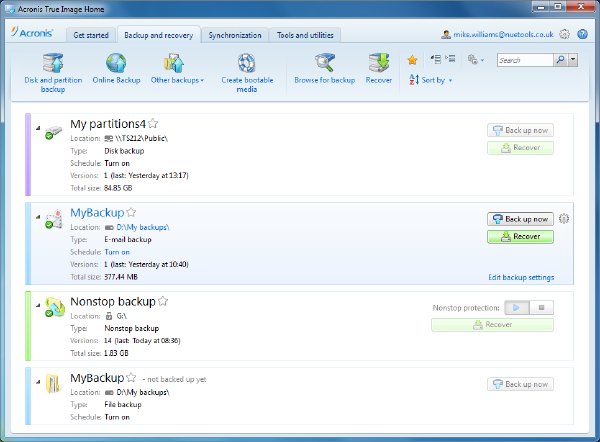Toggle favorite star for Nonstop backup
600x442 pixels.
163,301
